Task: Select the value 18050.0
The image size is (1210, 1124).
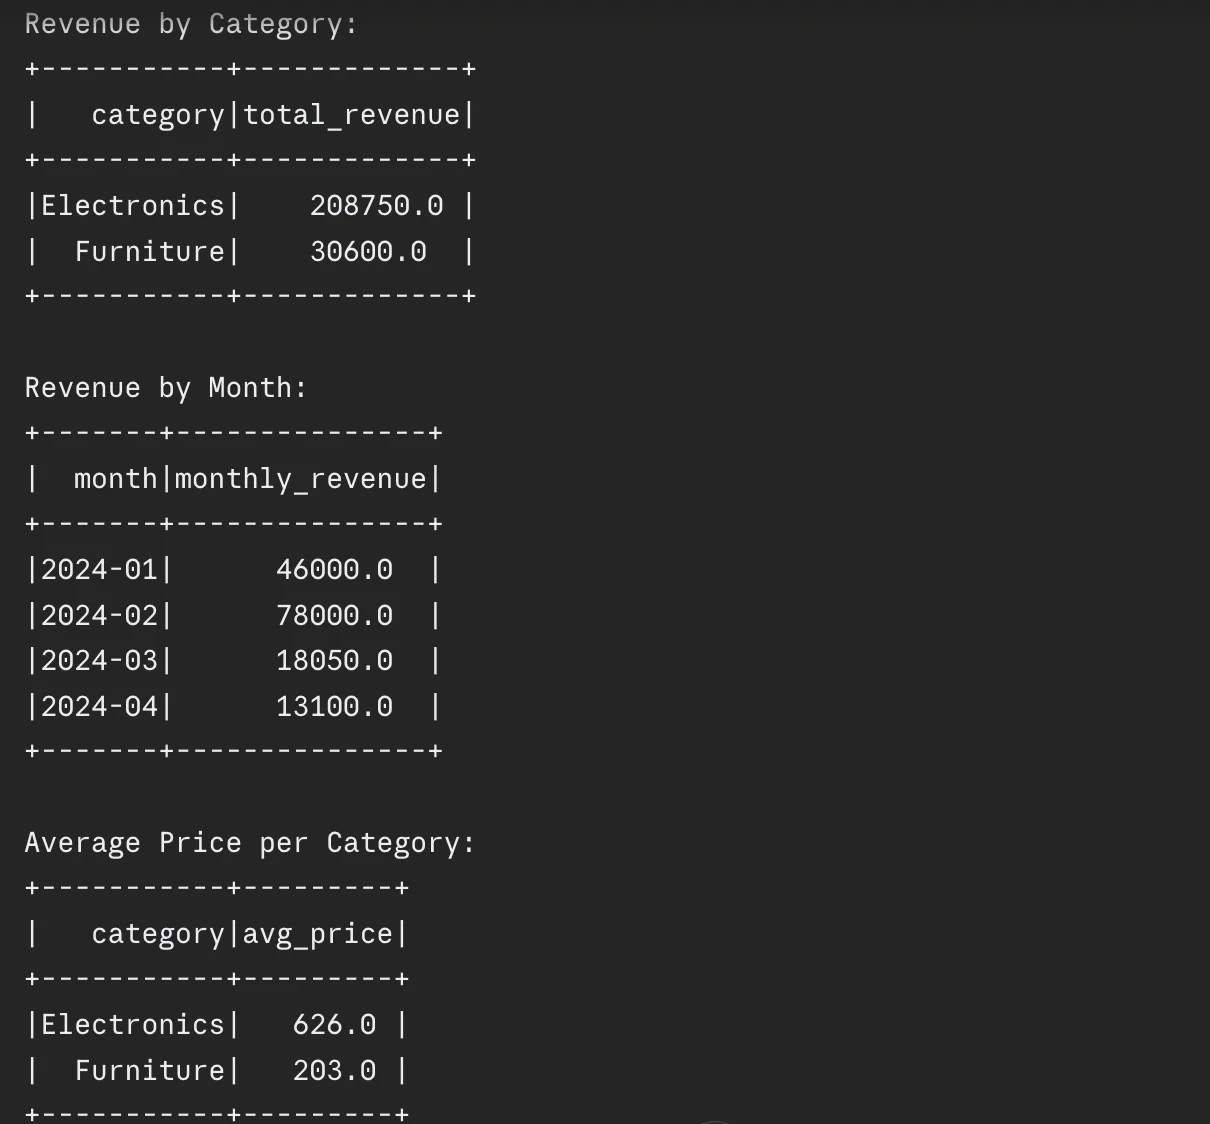Action: (334, 661)
